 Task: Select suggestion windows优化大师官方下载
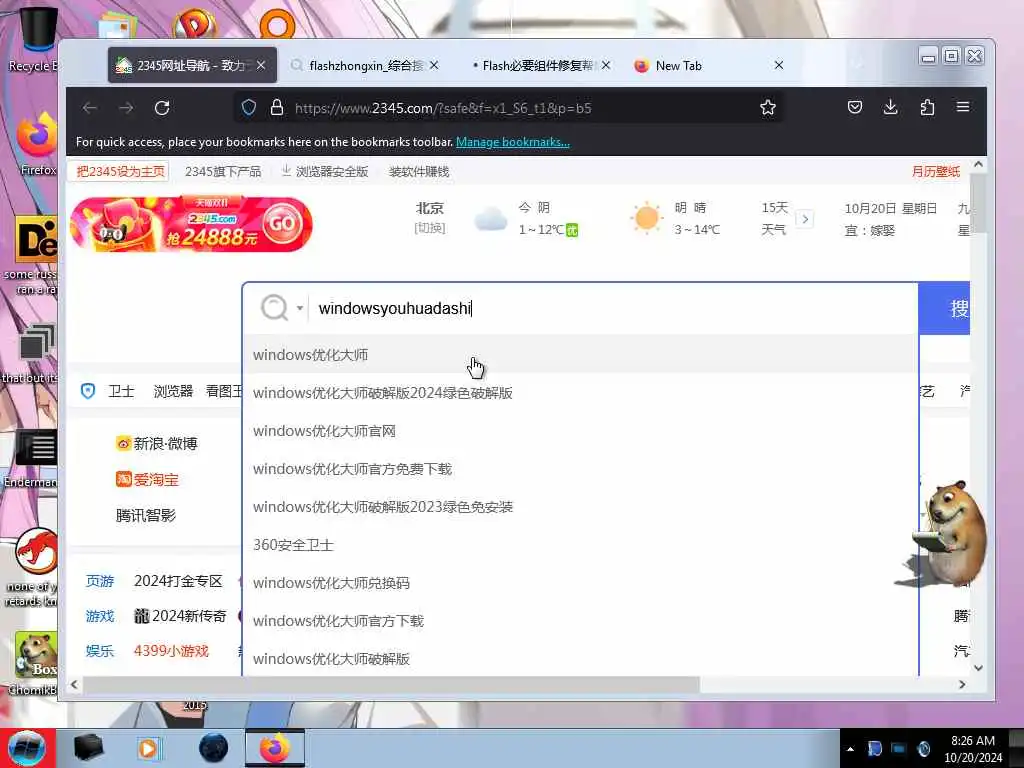click(x=580, y=620)
